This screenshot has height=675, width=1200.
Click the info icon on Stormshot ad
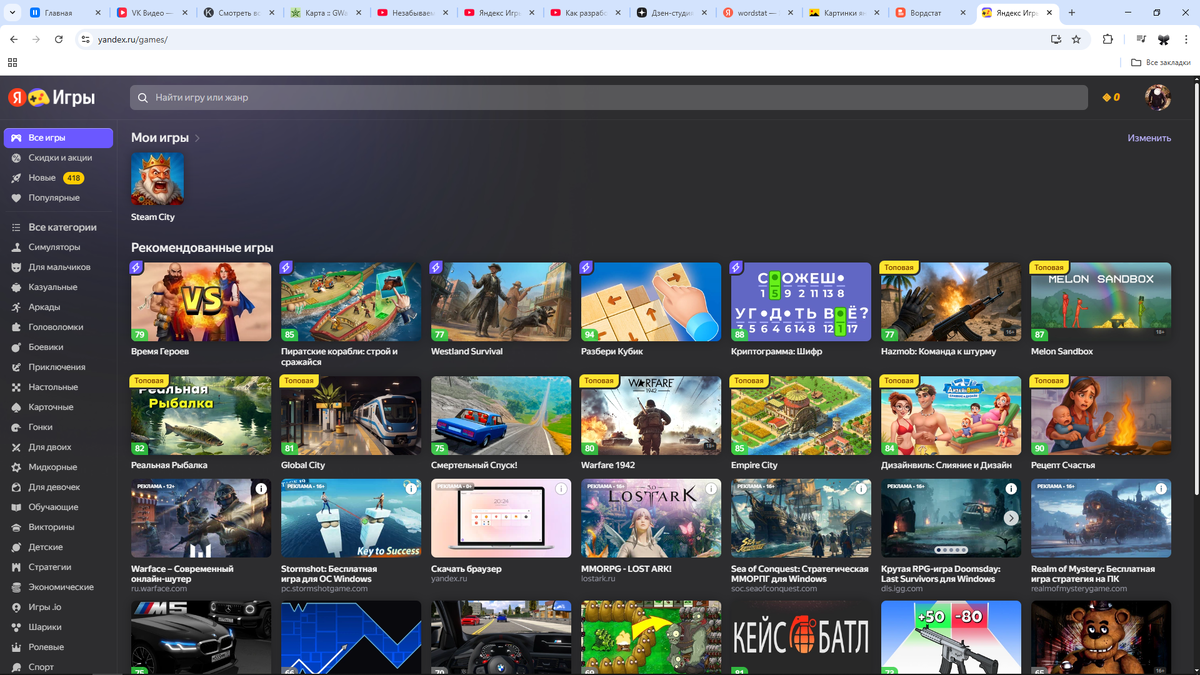(411, 489)
